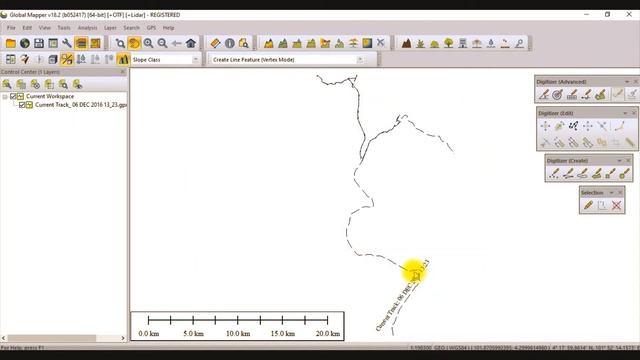Close the Digitizer (Create) toolbar

point(628,161)
